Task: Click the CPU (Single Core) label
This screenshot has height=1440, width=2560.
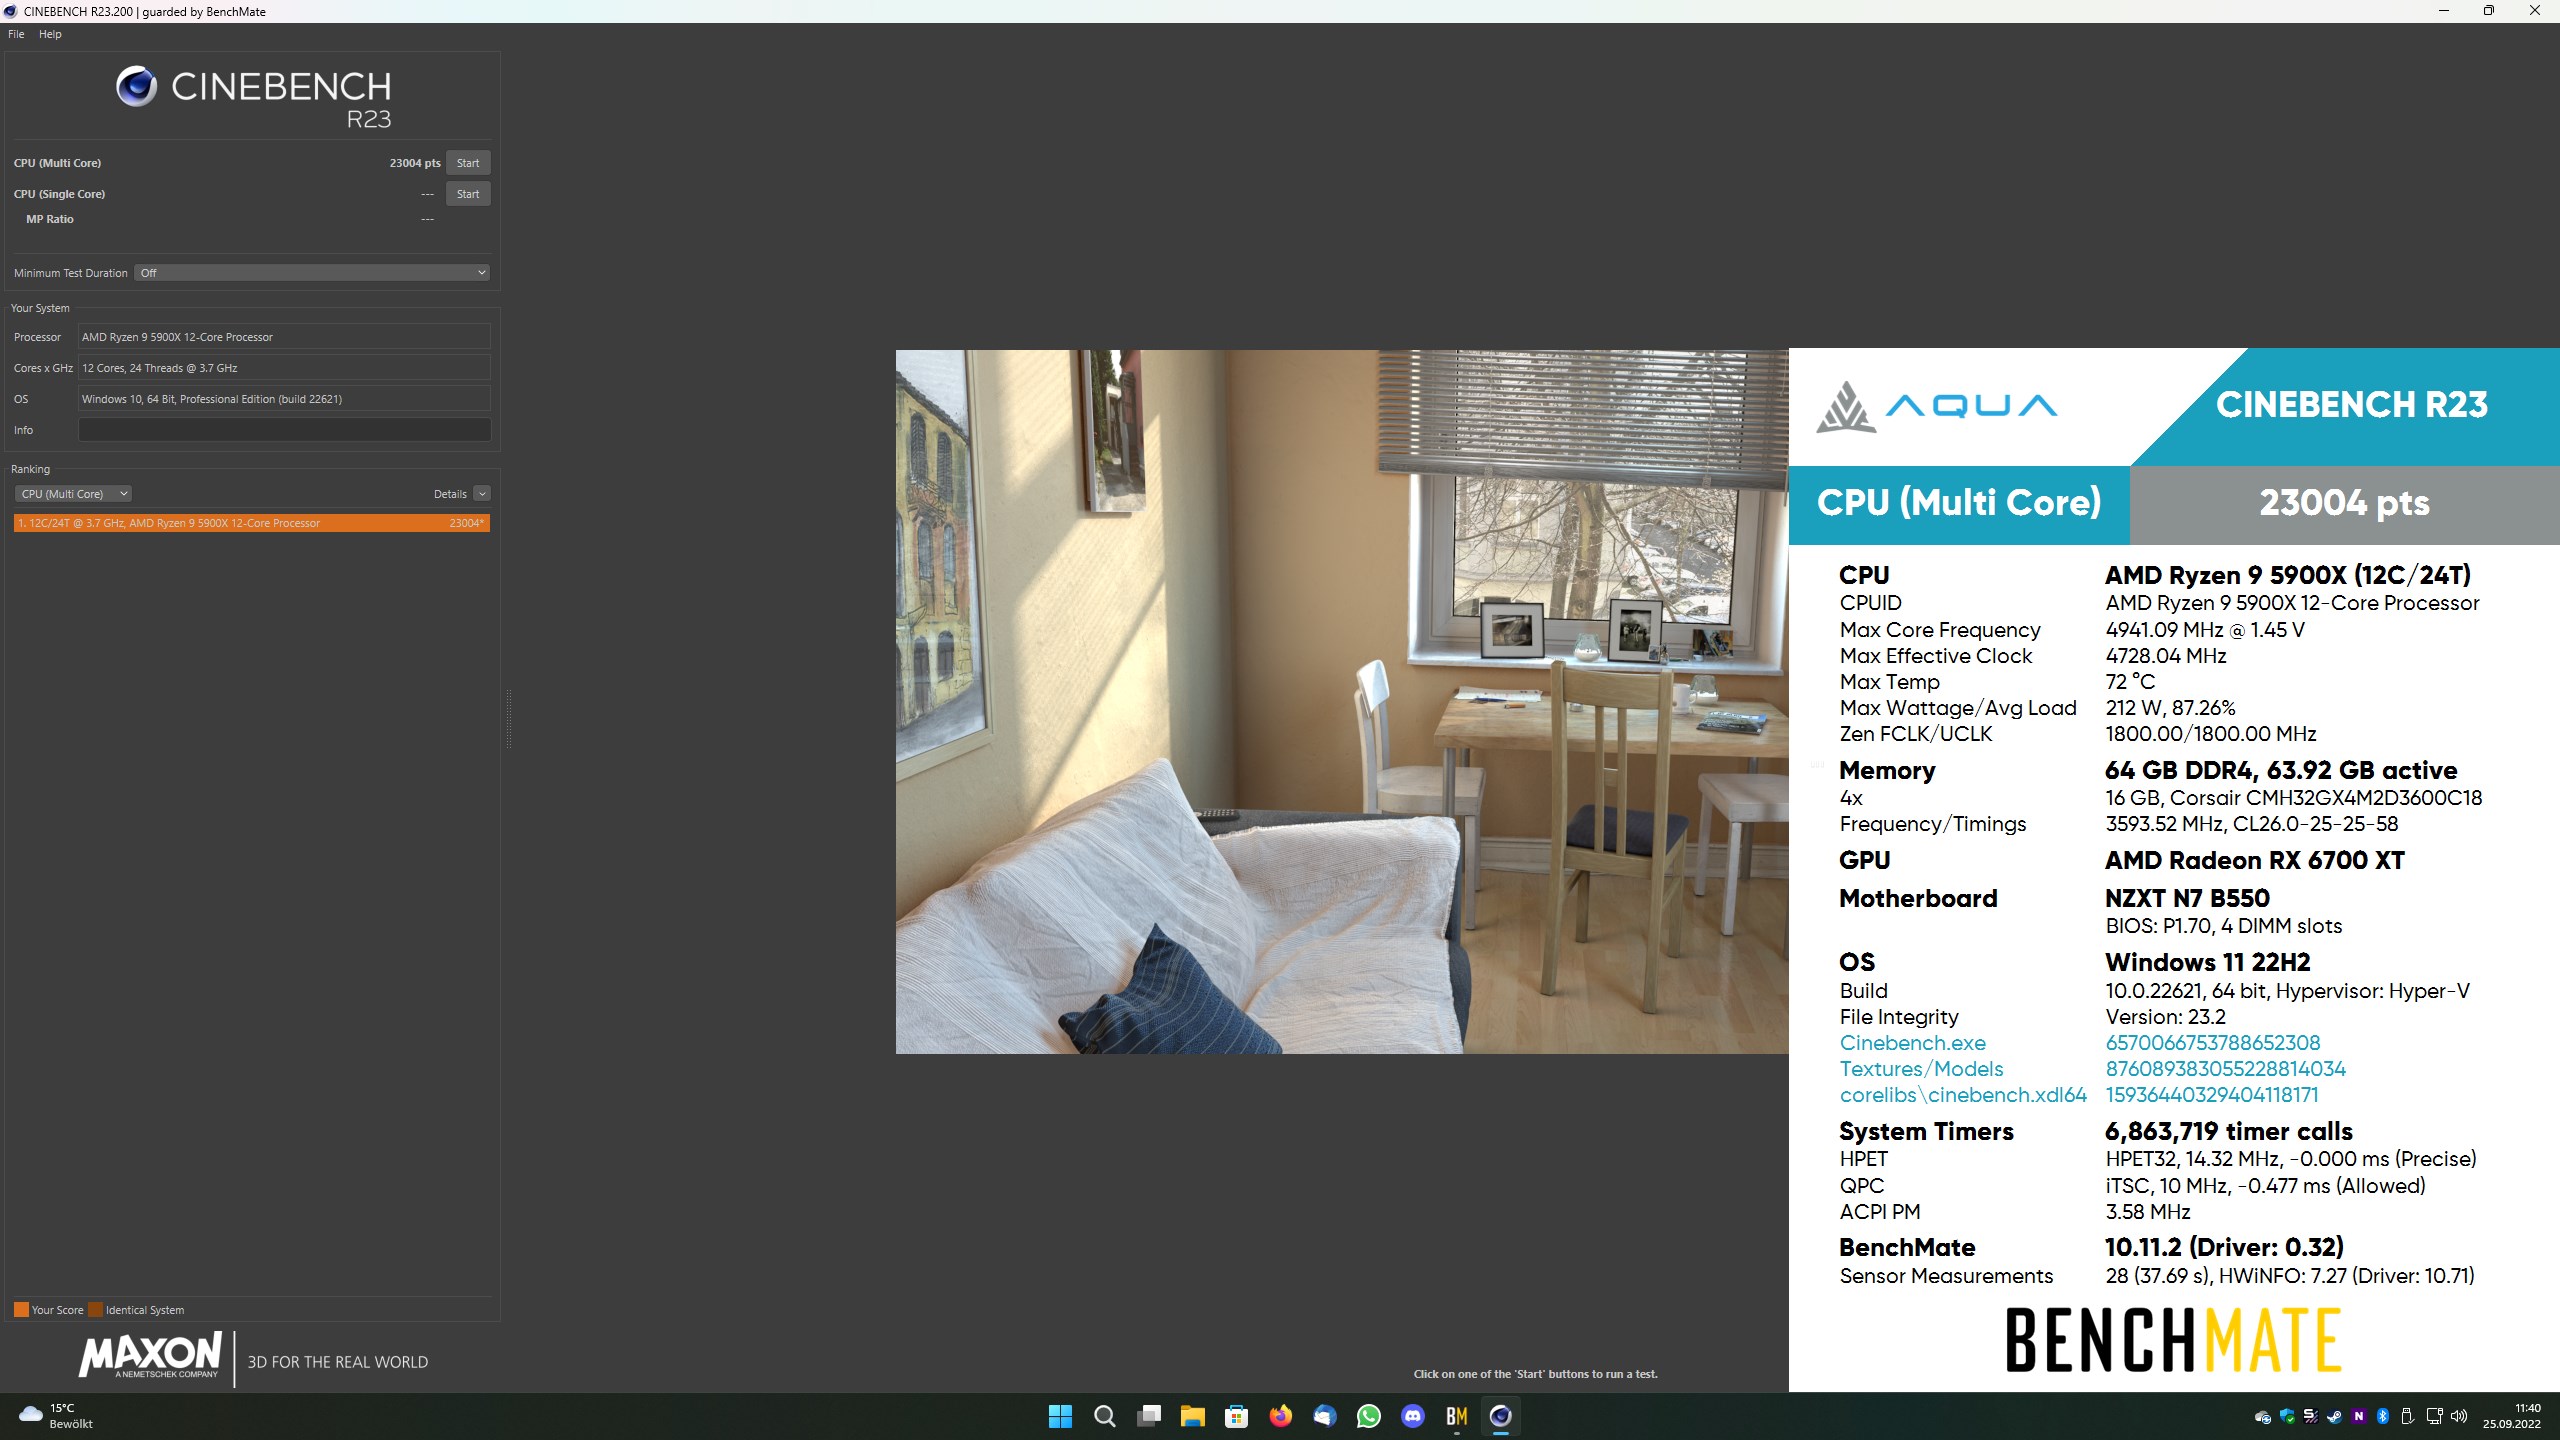Action: (59, 194)
